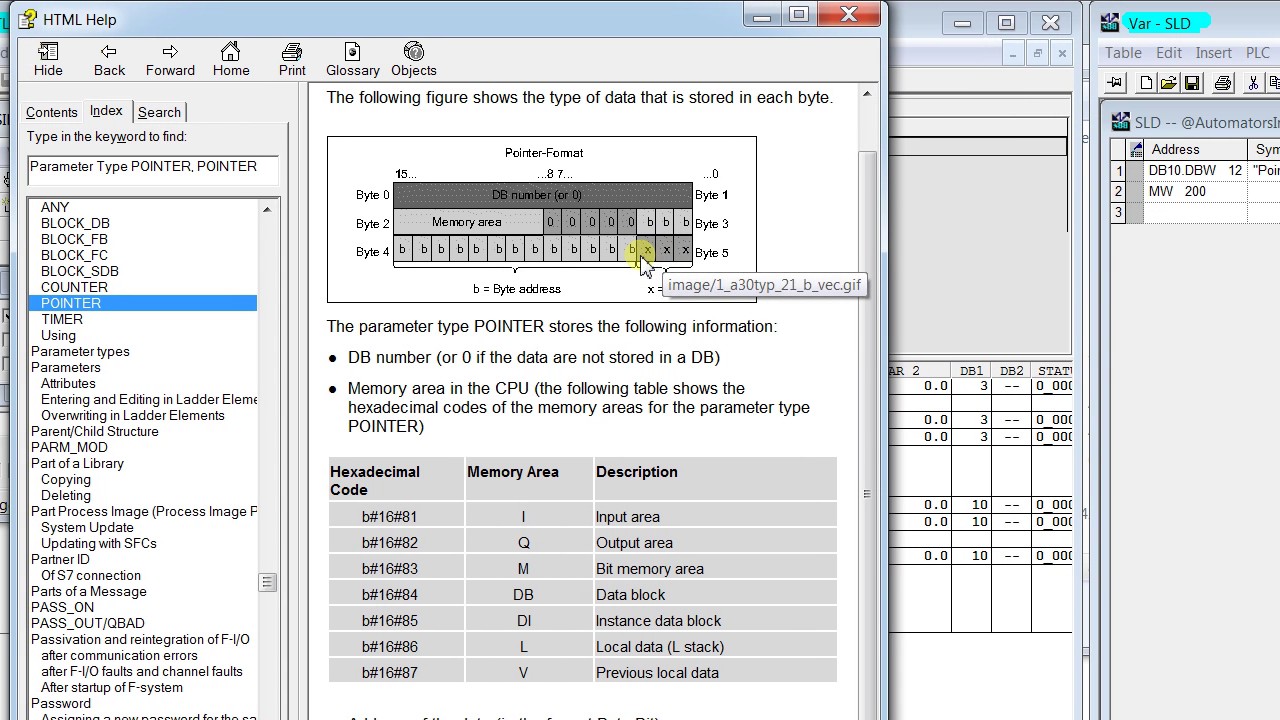This screenshot has height=720, width=1280.
Task: Click the help content scroll-up arrow
Action: [x=866, y=95]
